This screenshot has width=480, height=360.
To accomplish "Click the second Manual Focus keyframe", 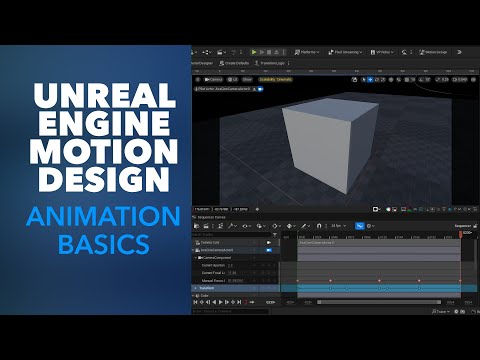I will coord(330,281).
